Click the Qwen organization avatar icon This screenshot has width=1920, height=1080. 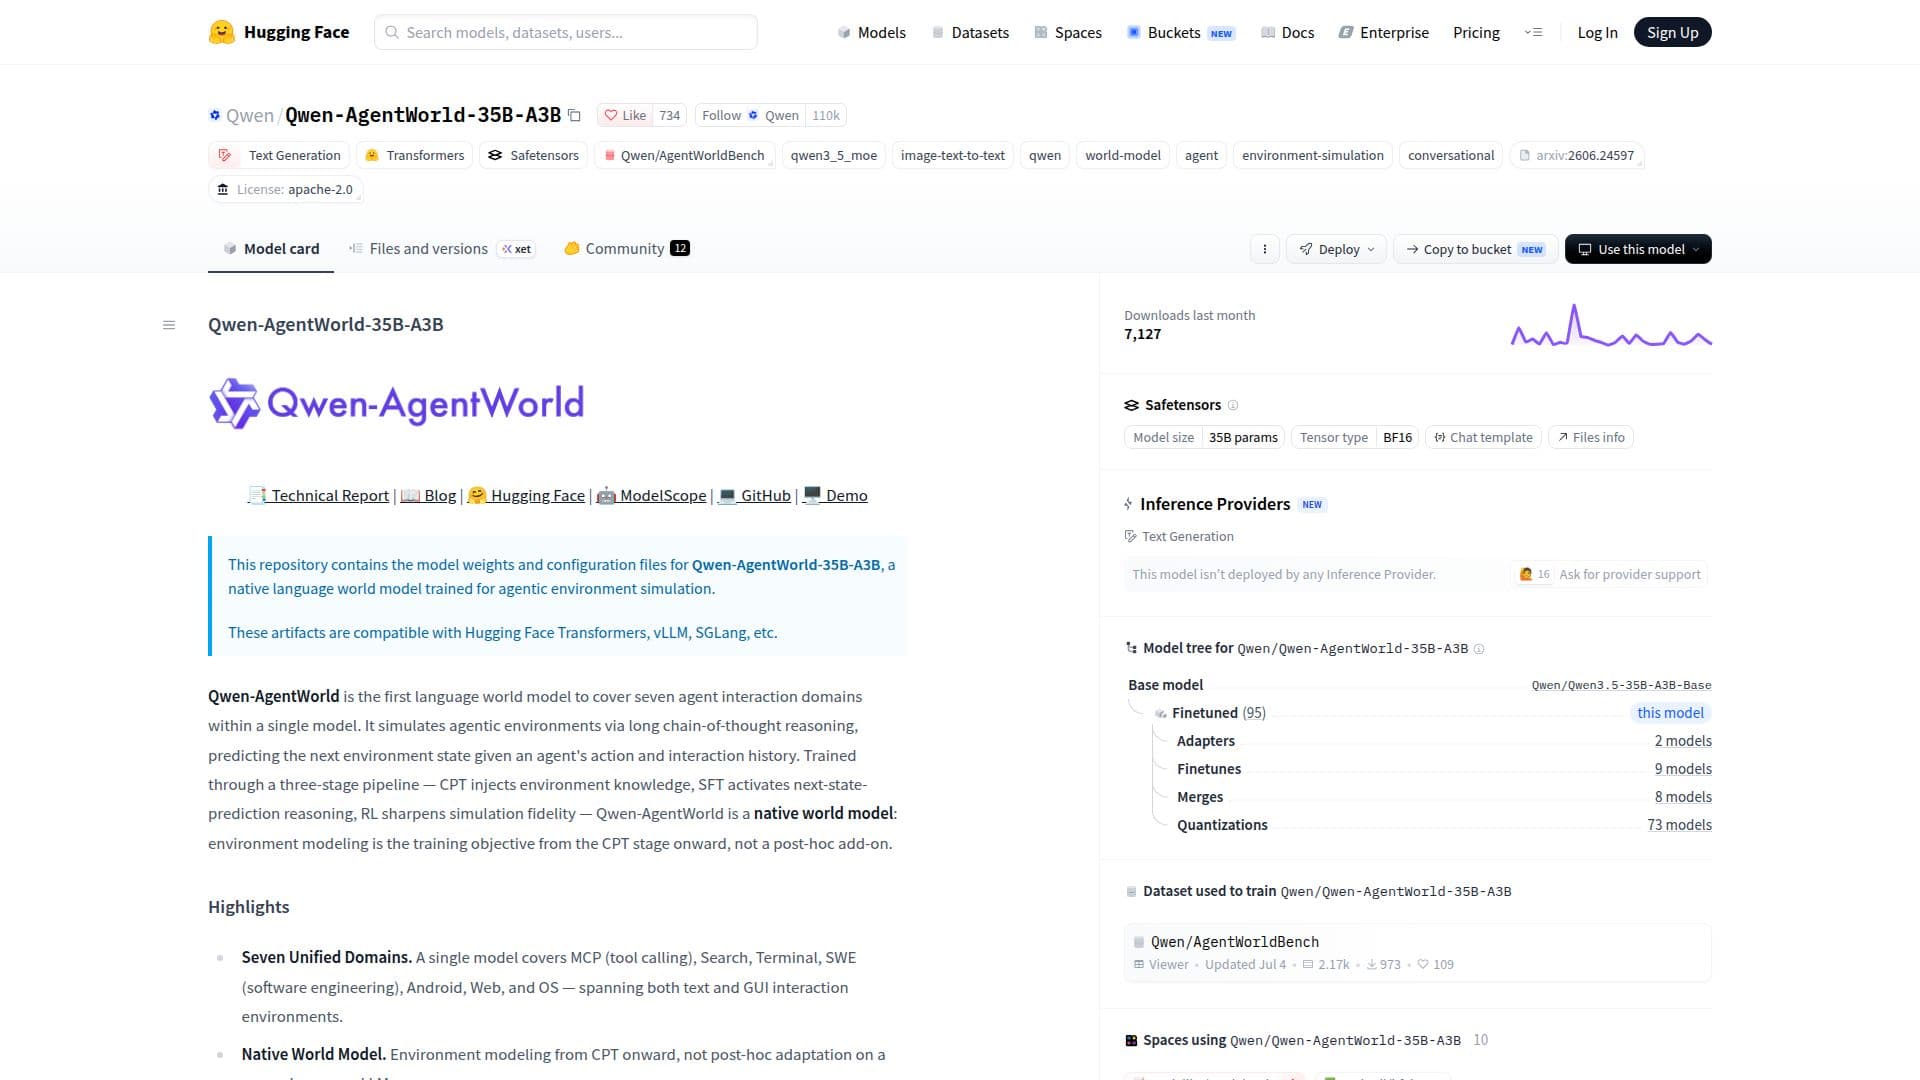(214, 115)
